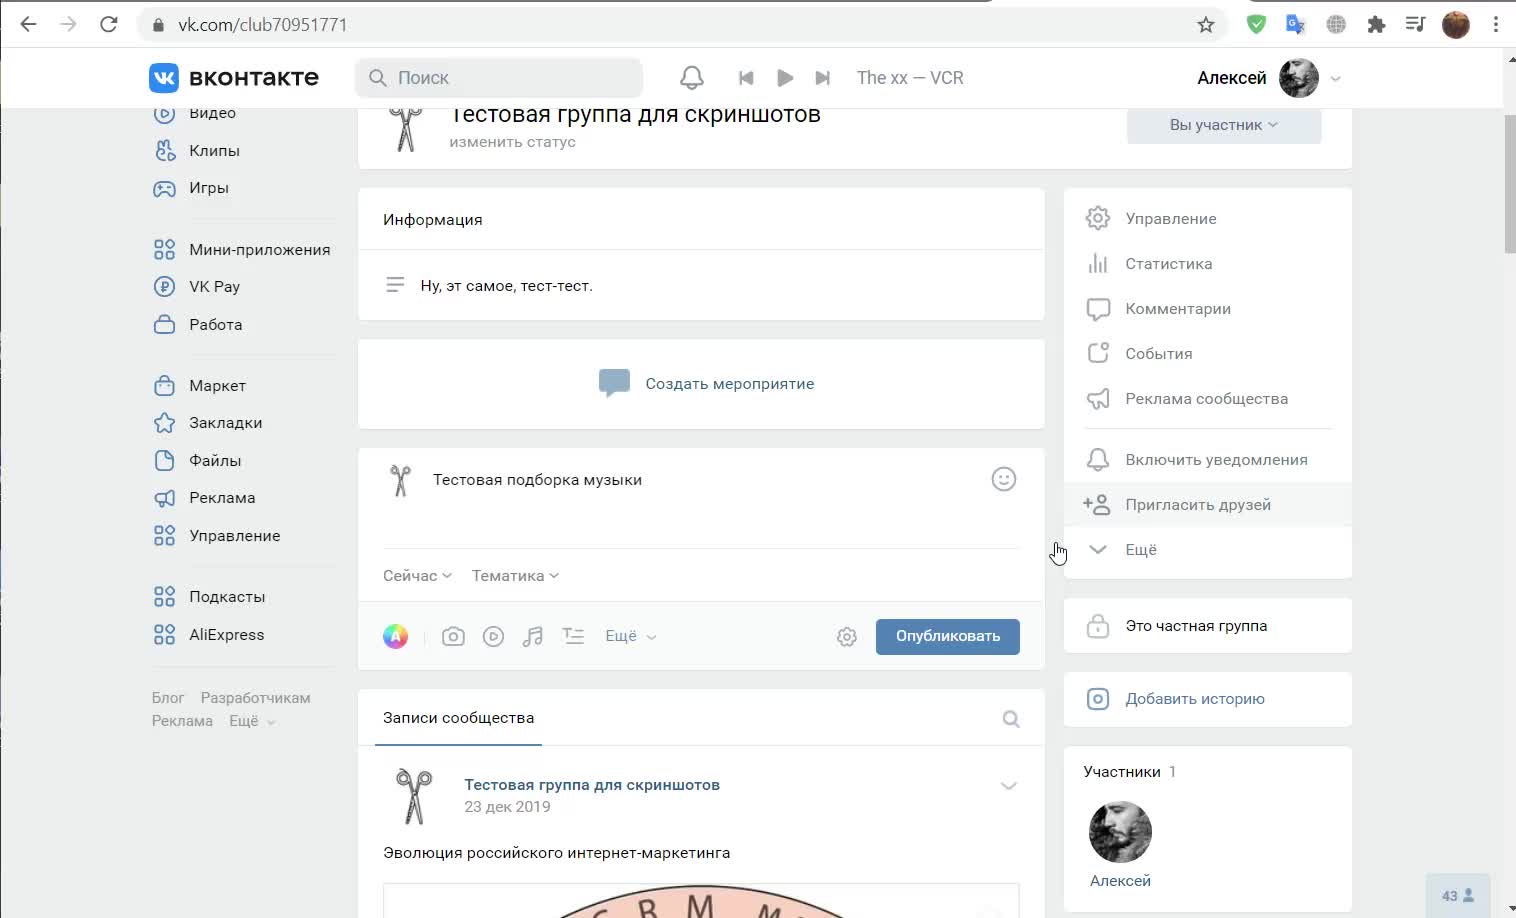
Task: Click изменить статус link
Action: pyautogui.click(x=513, y=142)
